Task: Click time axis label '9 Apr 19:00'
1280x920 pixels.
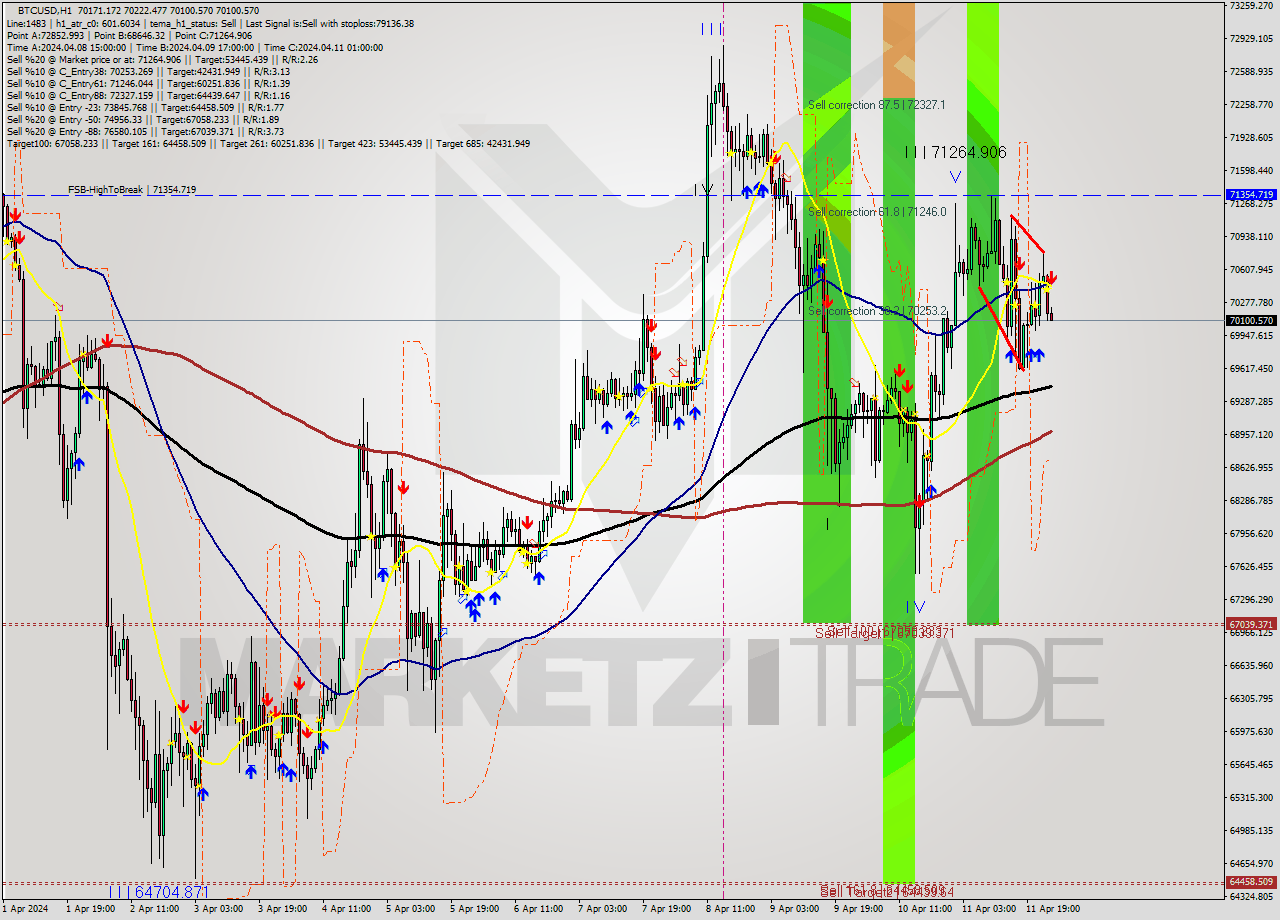Action: (858, 910)
